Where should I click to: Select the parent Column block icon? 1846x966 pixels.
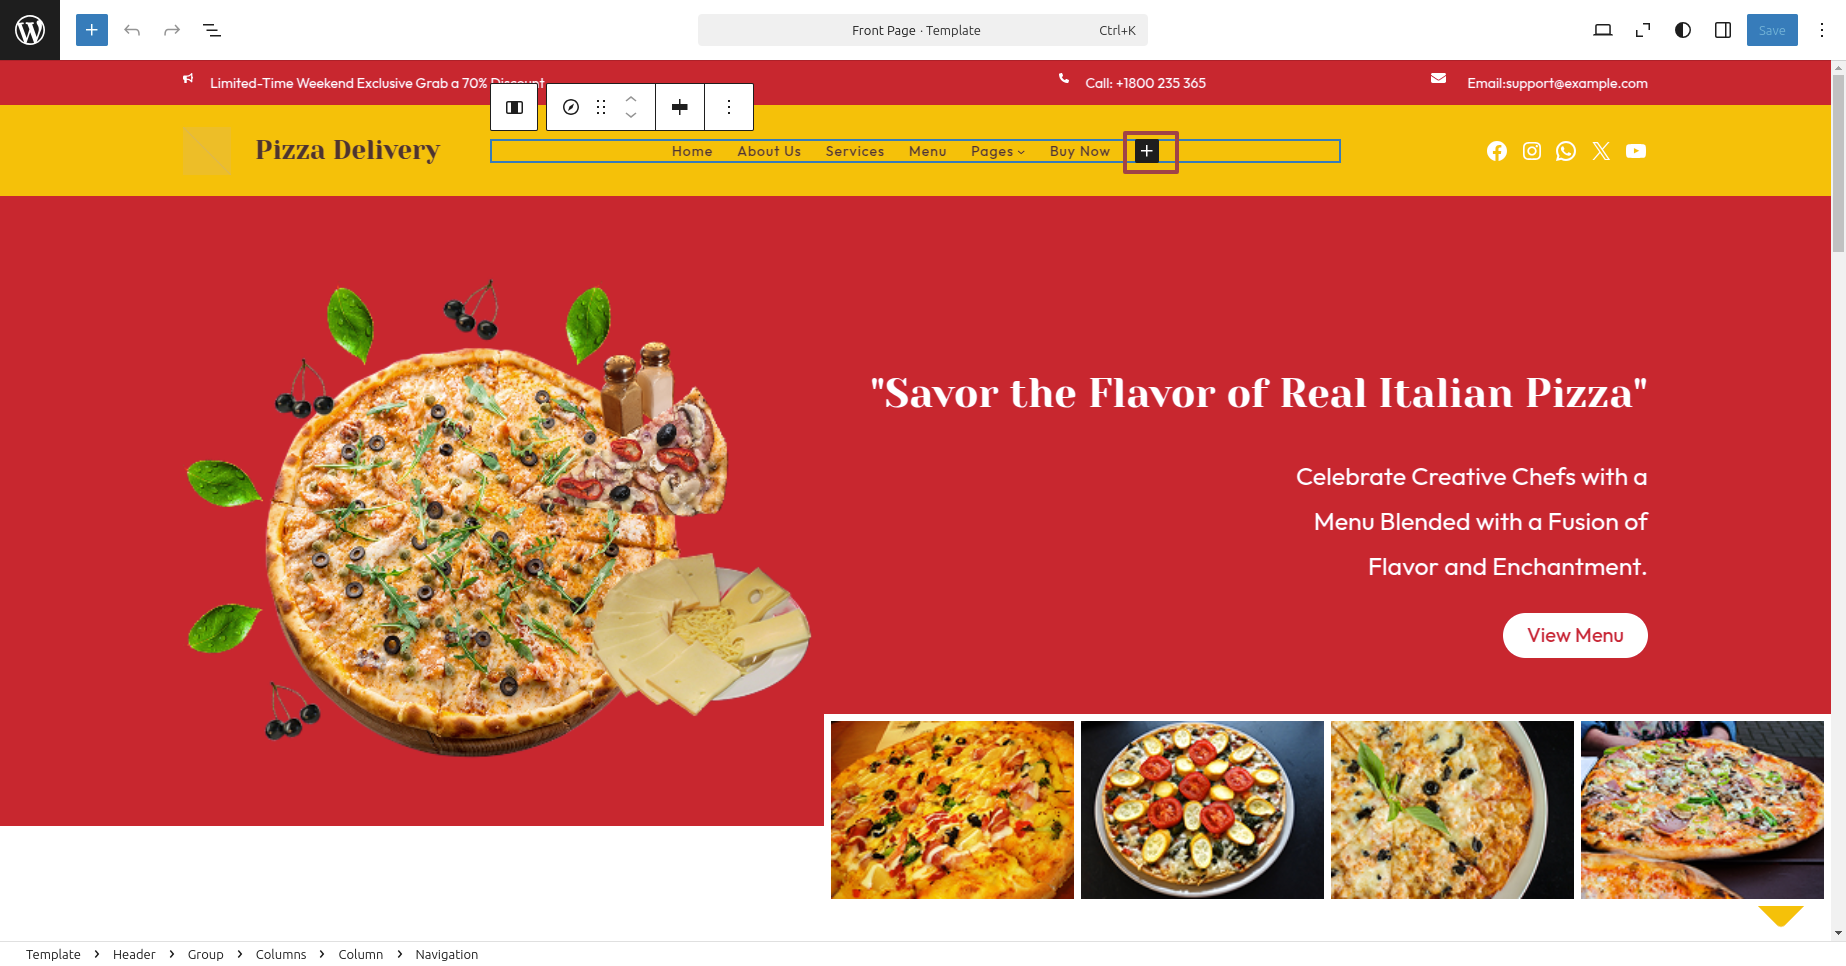514,107
